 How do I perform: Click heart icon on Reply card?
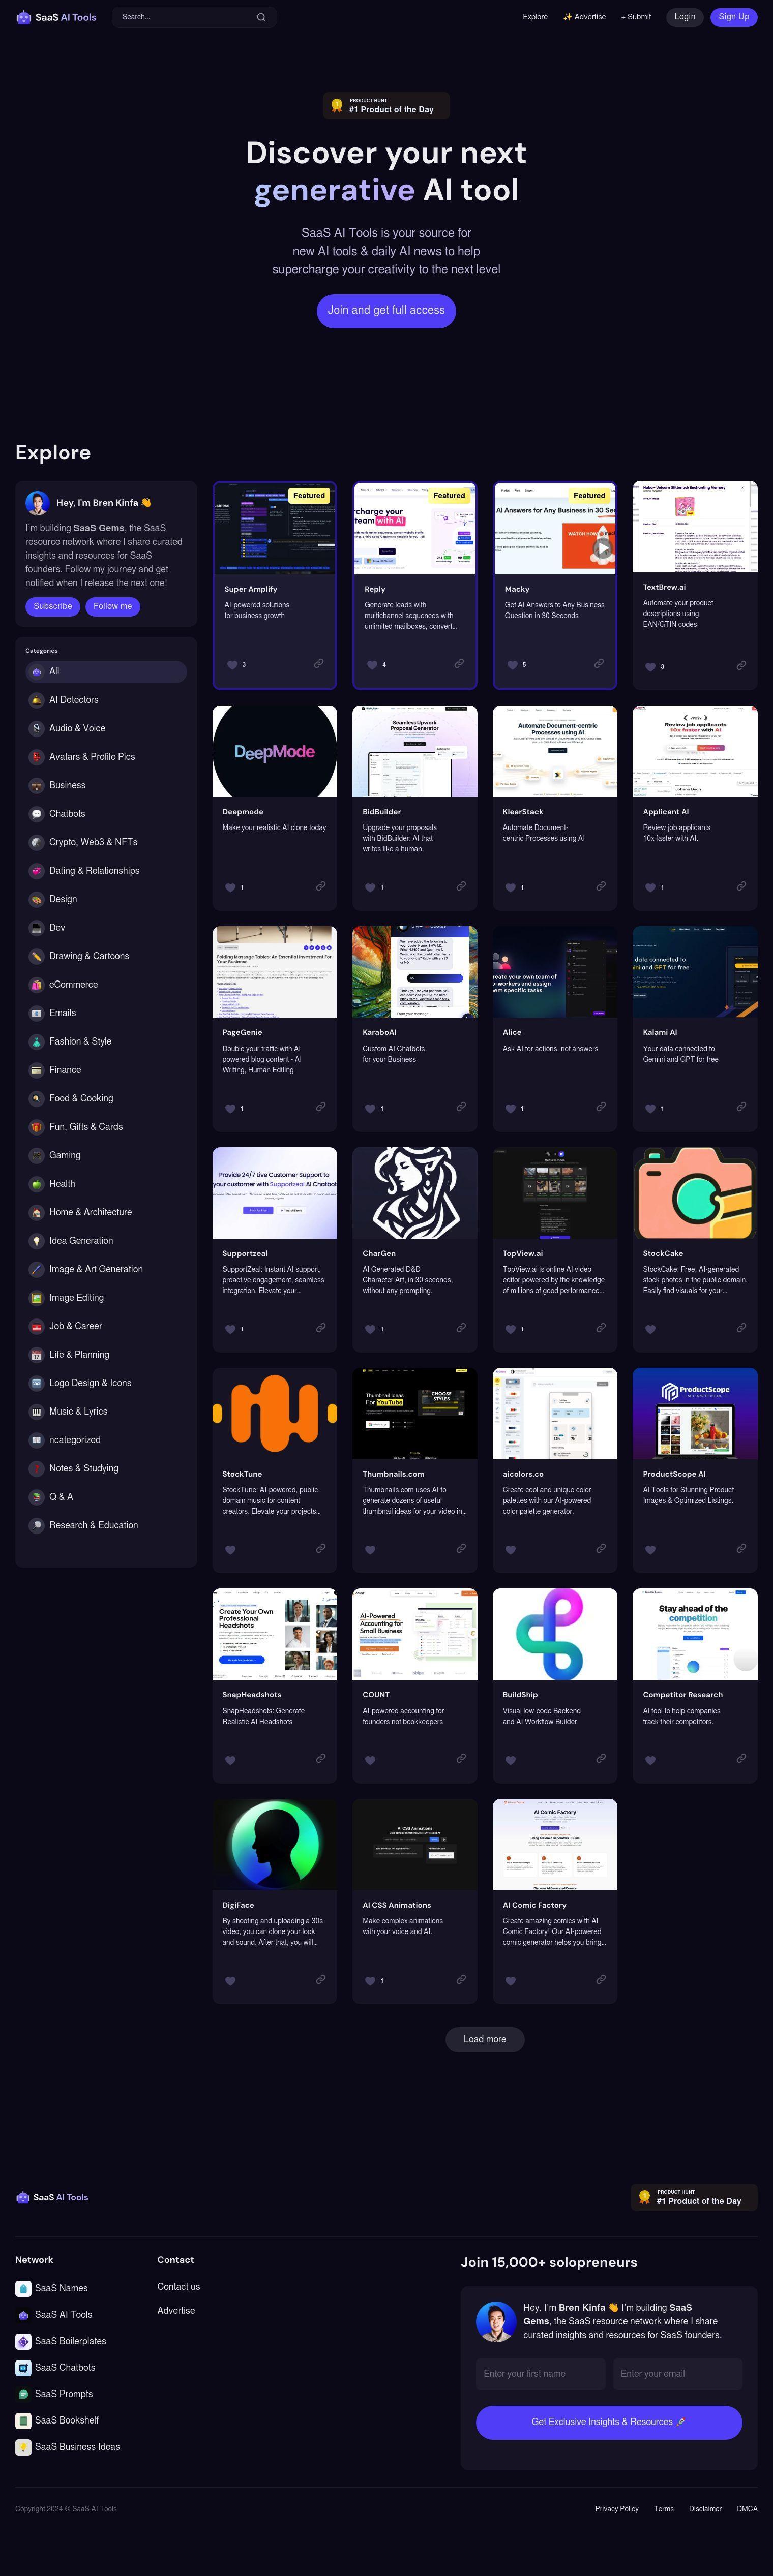372,665
